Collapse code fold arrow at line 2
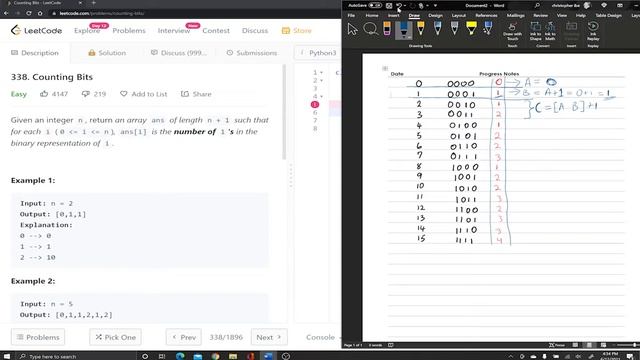640x360 pixels. click(321, 80)
